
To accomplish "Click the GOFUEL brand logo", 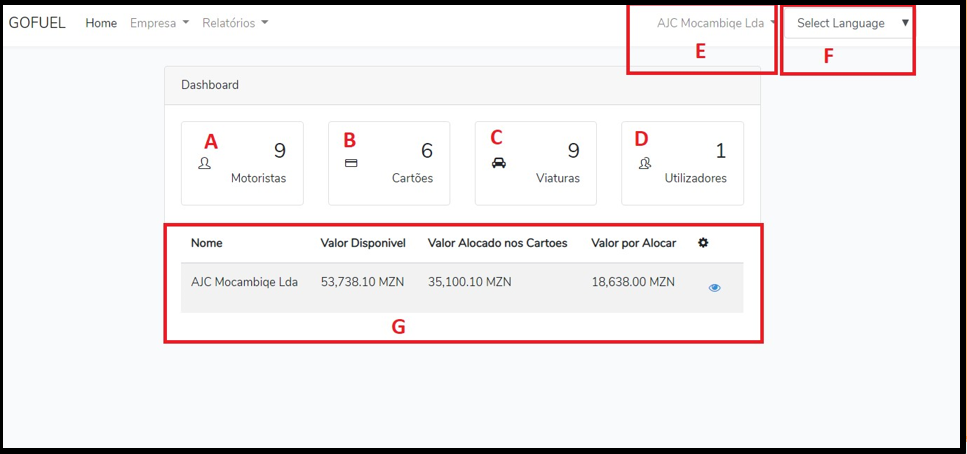I will click(x=37, y=23).
